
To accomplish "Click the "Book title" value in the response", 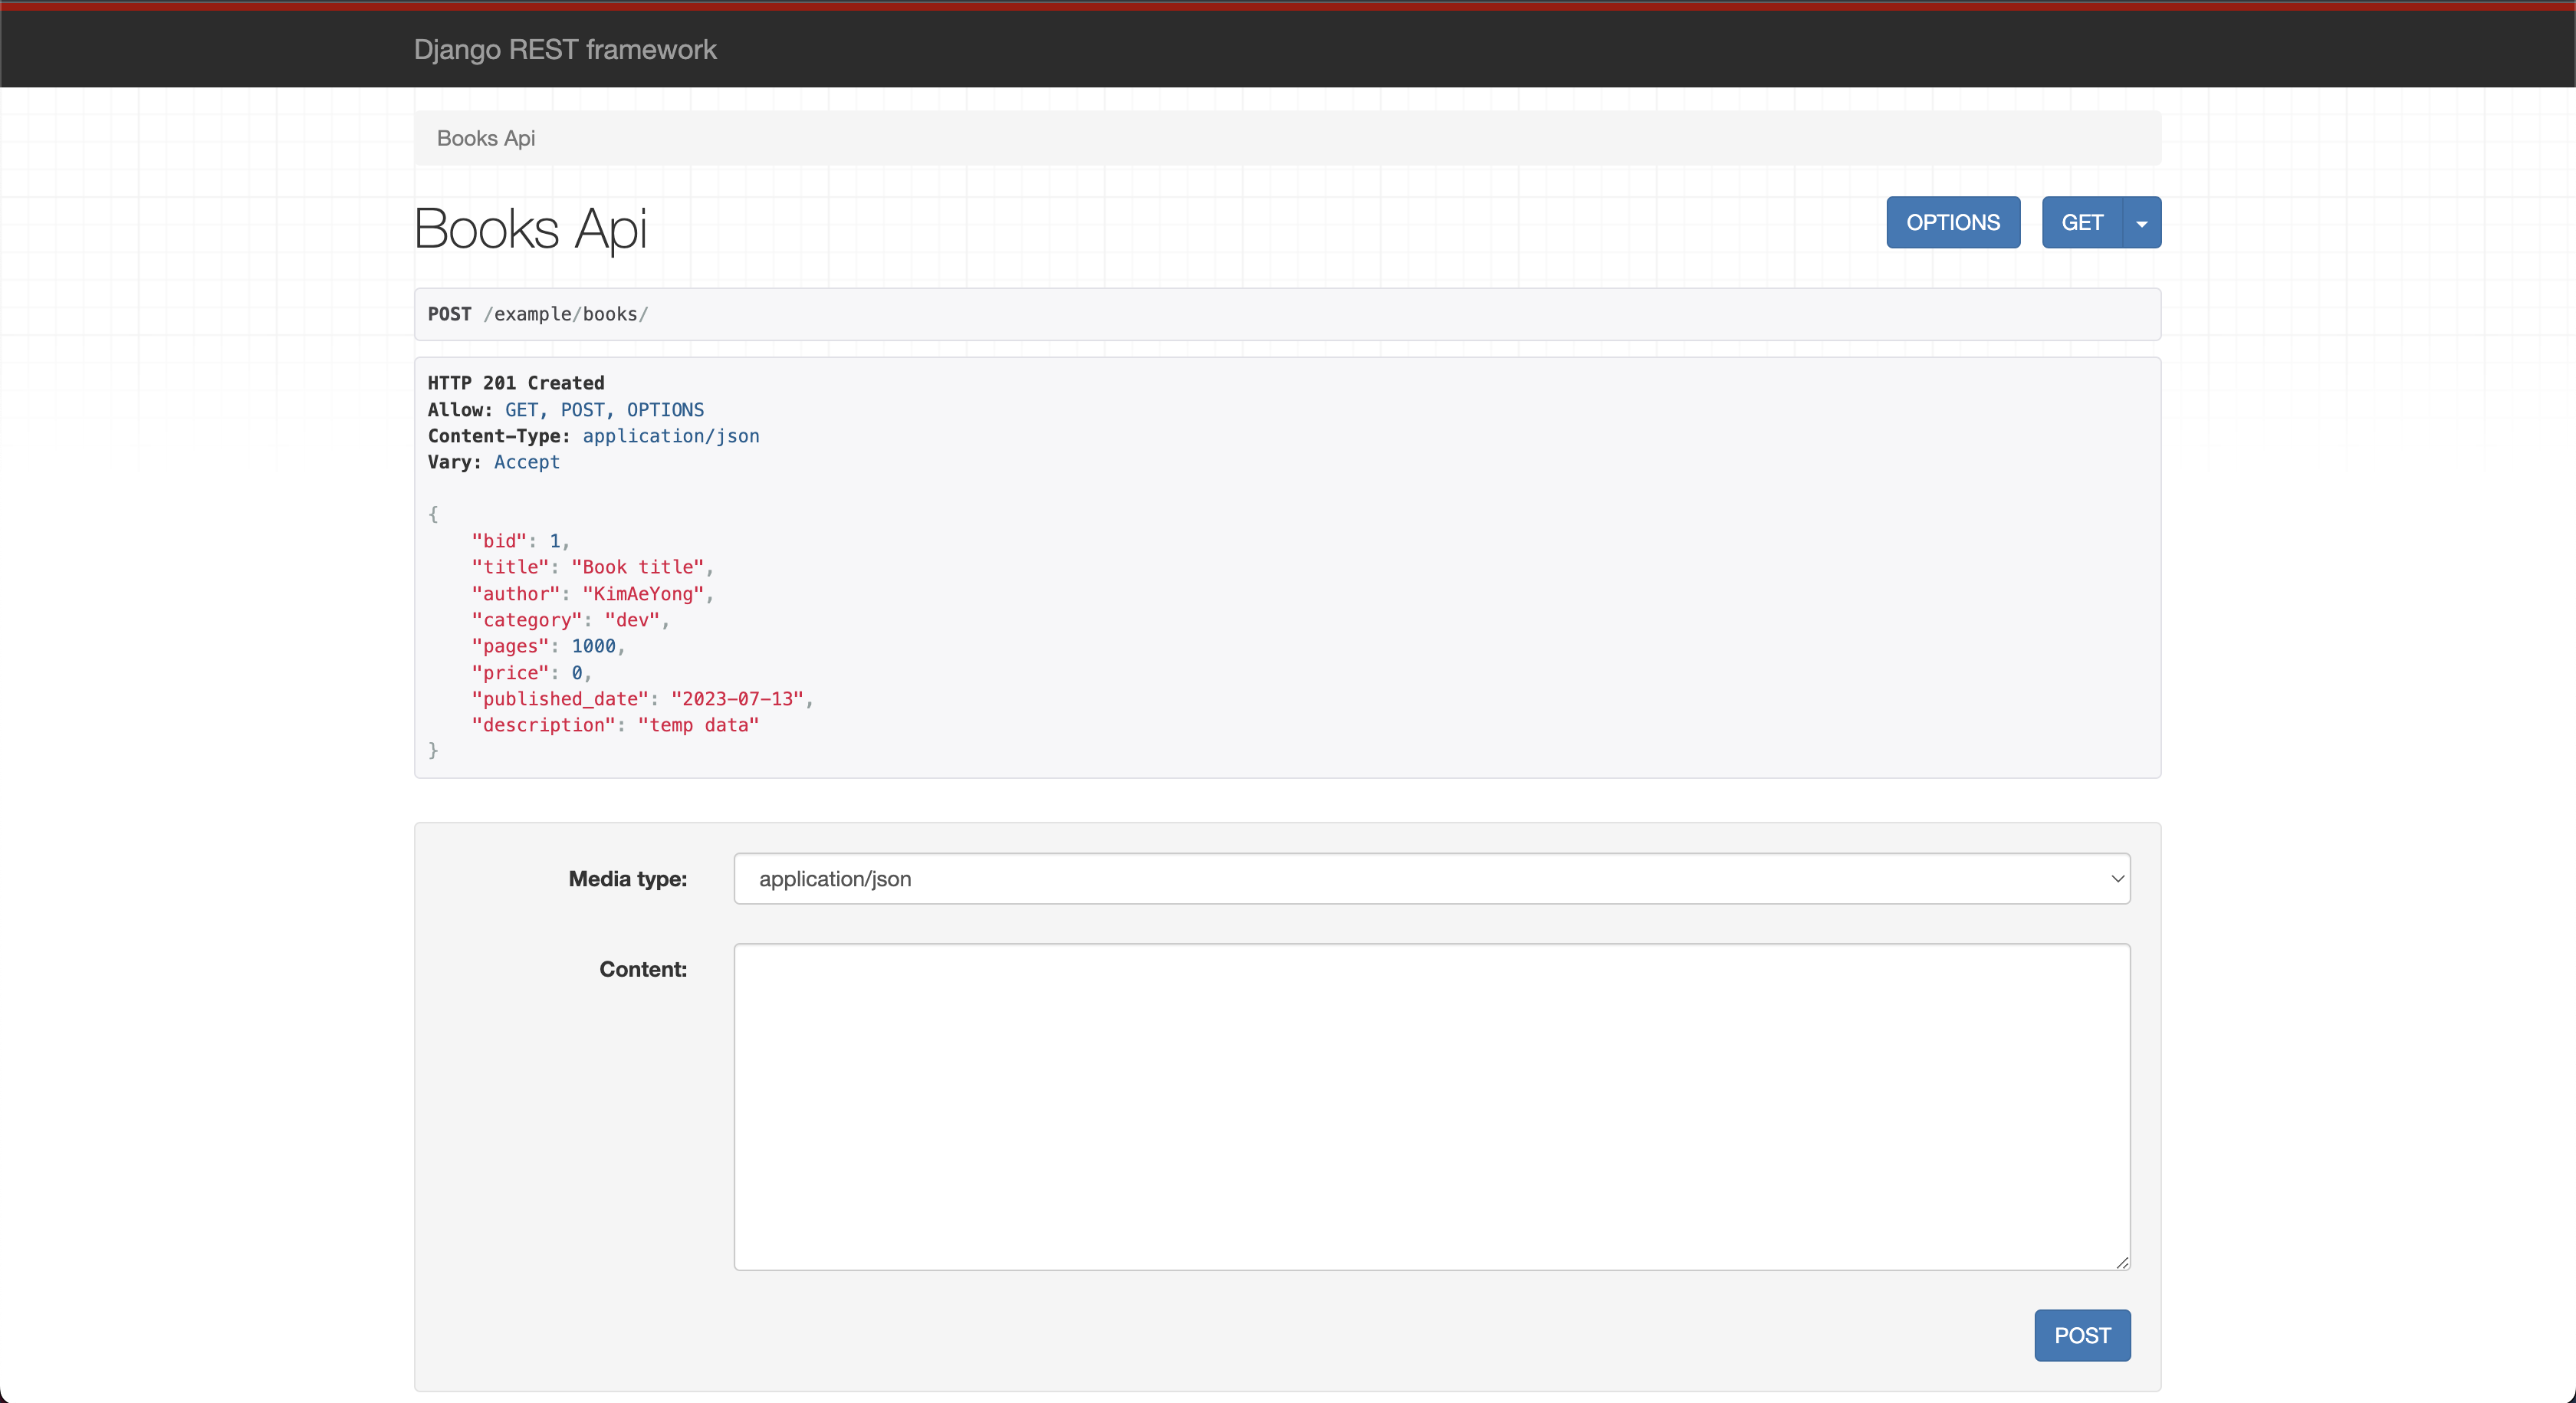I will (637, 567).
